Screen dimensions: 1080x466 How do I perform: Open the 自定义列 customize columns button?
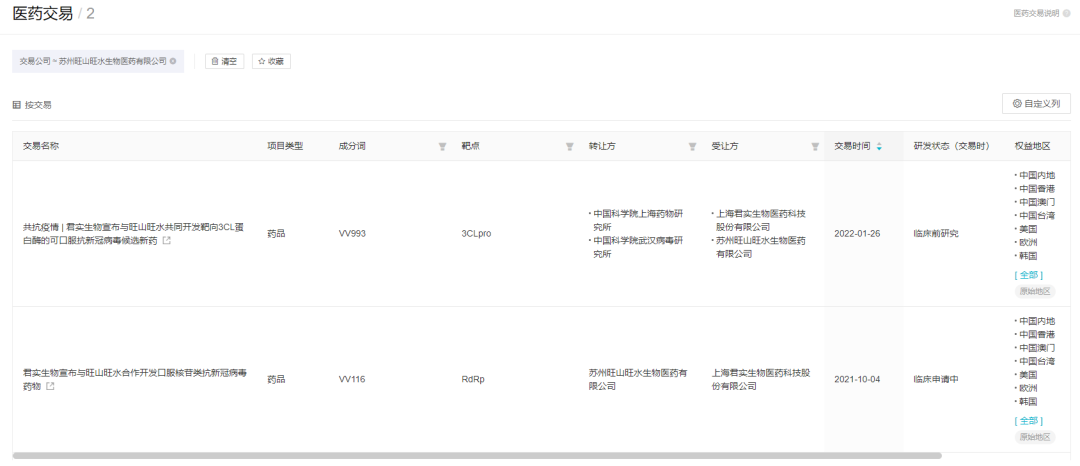1036,104
